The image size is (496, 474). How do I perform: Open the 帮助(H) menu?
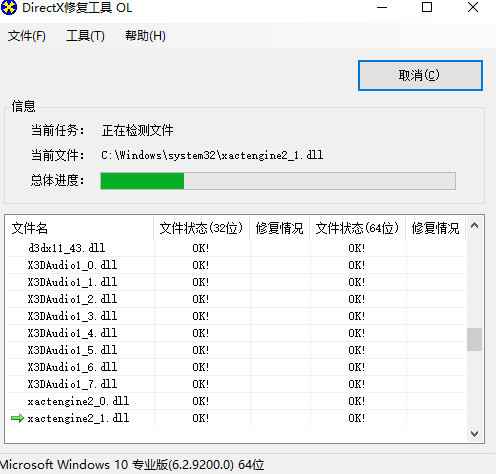[x=145, y=36]
